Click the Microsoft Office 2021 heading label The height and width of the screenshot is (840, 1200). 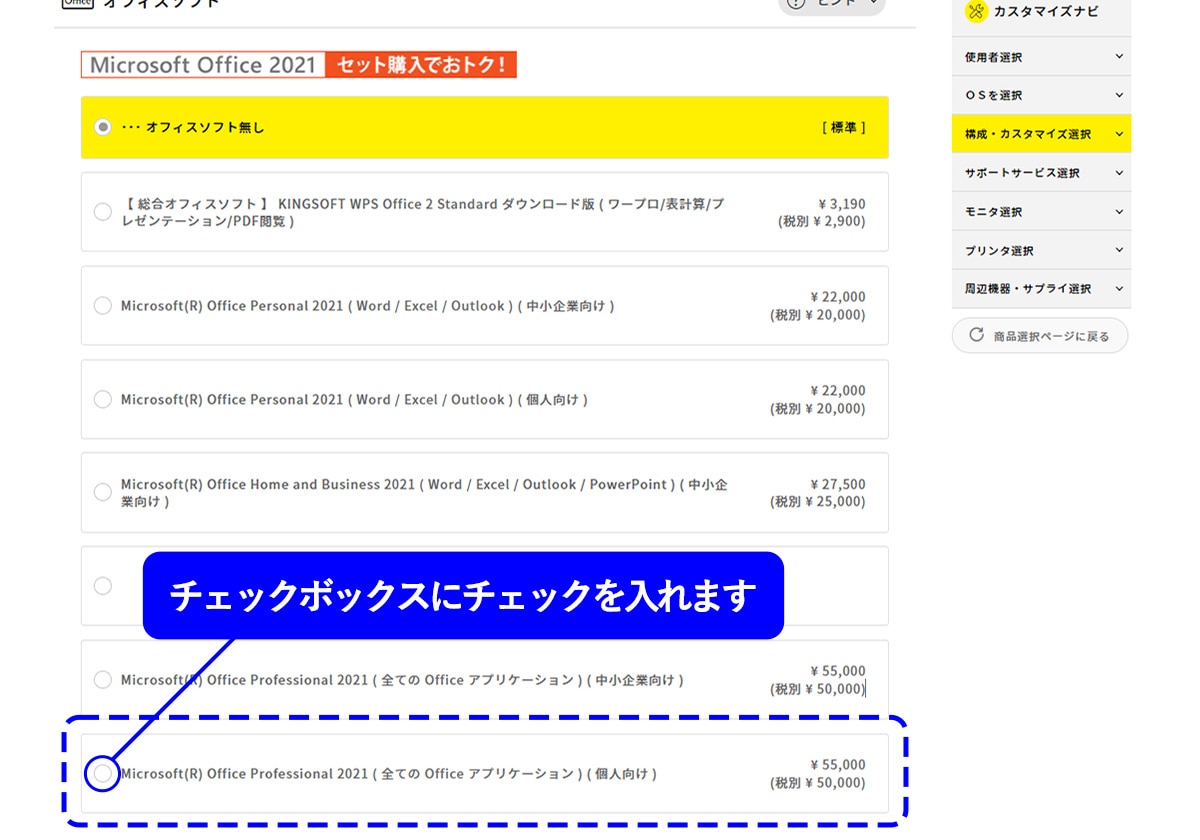pos(203,65)
